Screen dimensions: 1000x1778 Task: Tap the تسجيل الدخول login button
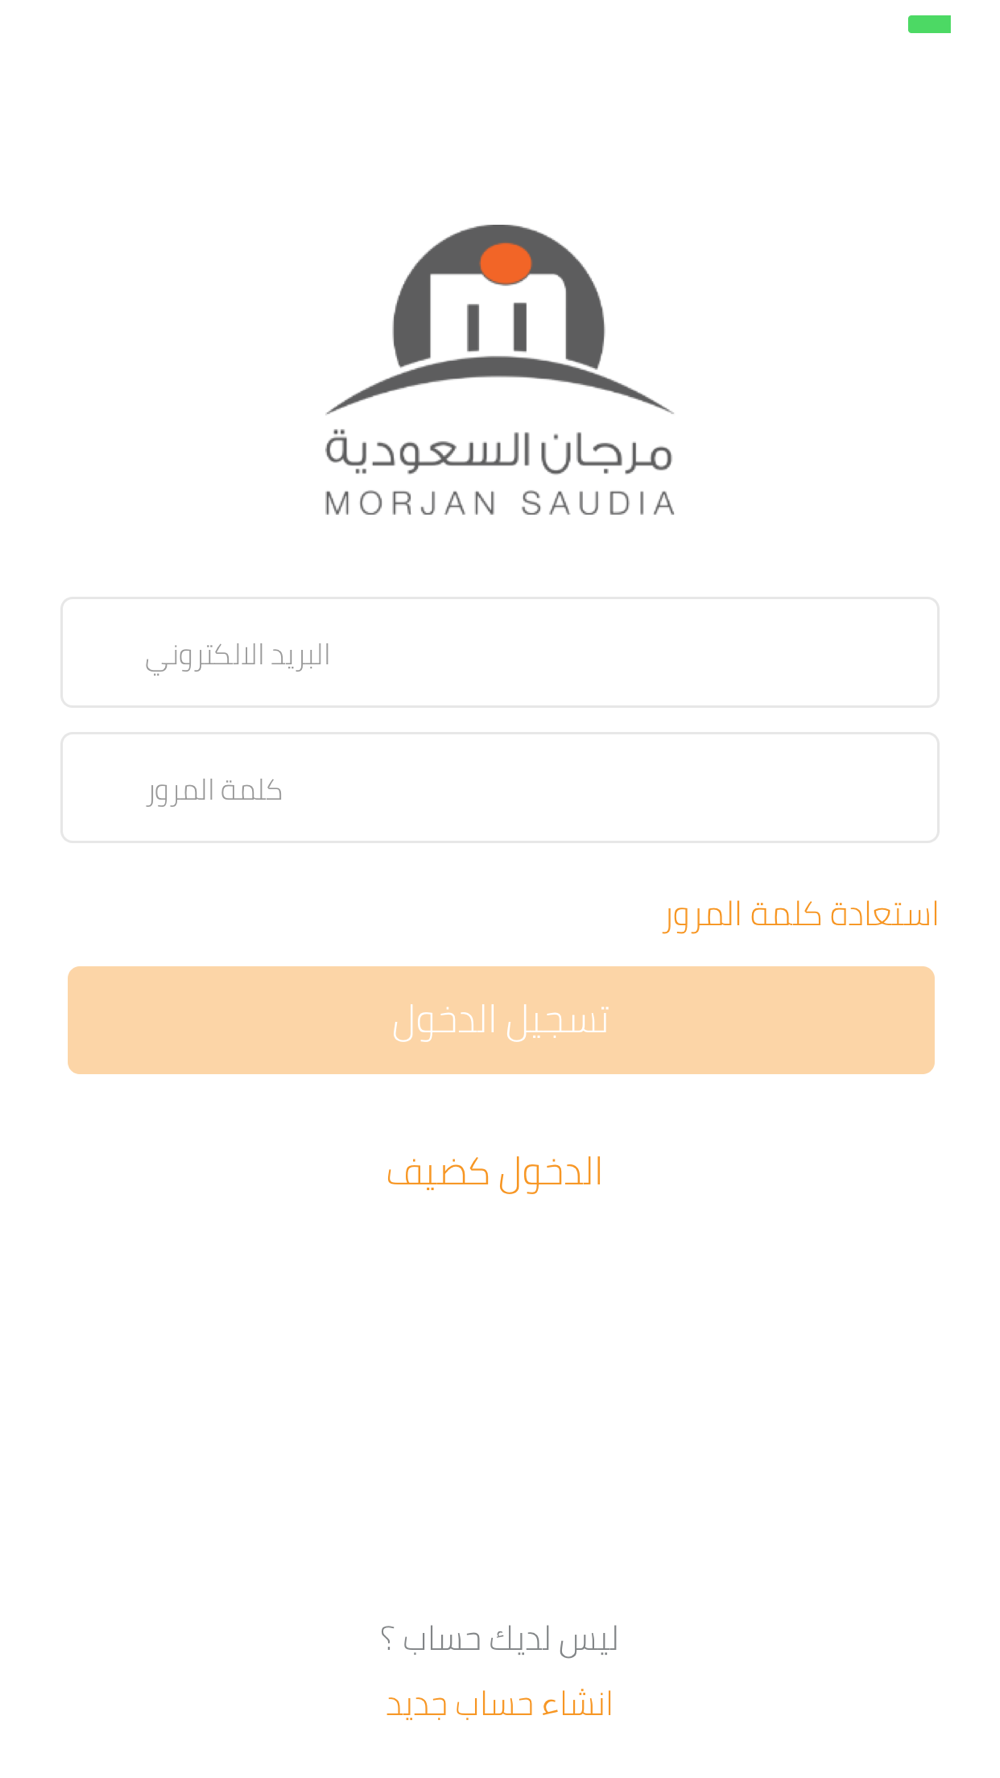click(x=501, y=1020)
